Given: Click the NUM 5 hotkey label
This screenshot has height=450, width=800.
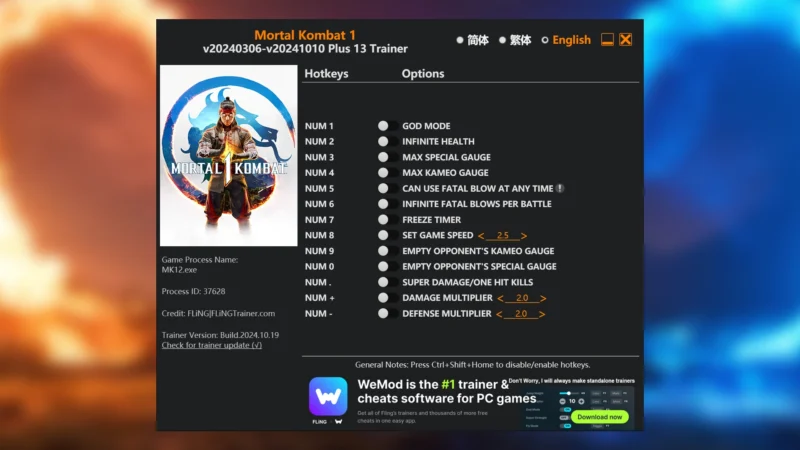Looking at the screenshot, I should point(319,188).
